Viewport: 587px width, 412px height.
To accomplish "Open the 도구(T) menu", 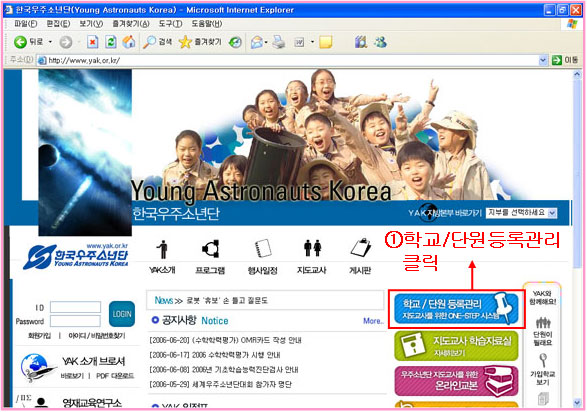I will (x=170, y=24).
